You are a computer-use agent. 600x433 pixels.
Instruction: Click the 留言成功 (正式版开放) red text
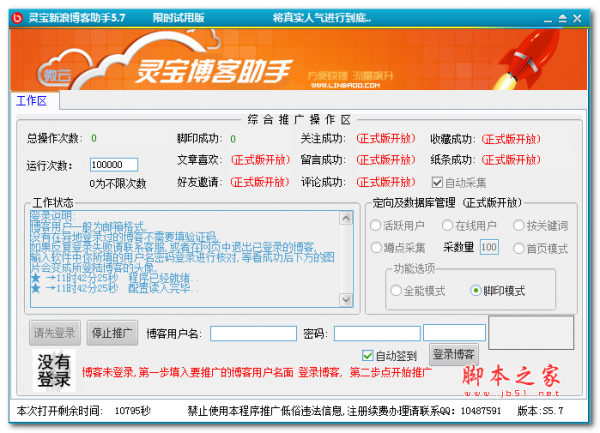click(386, 160)
